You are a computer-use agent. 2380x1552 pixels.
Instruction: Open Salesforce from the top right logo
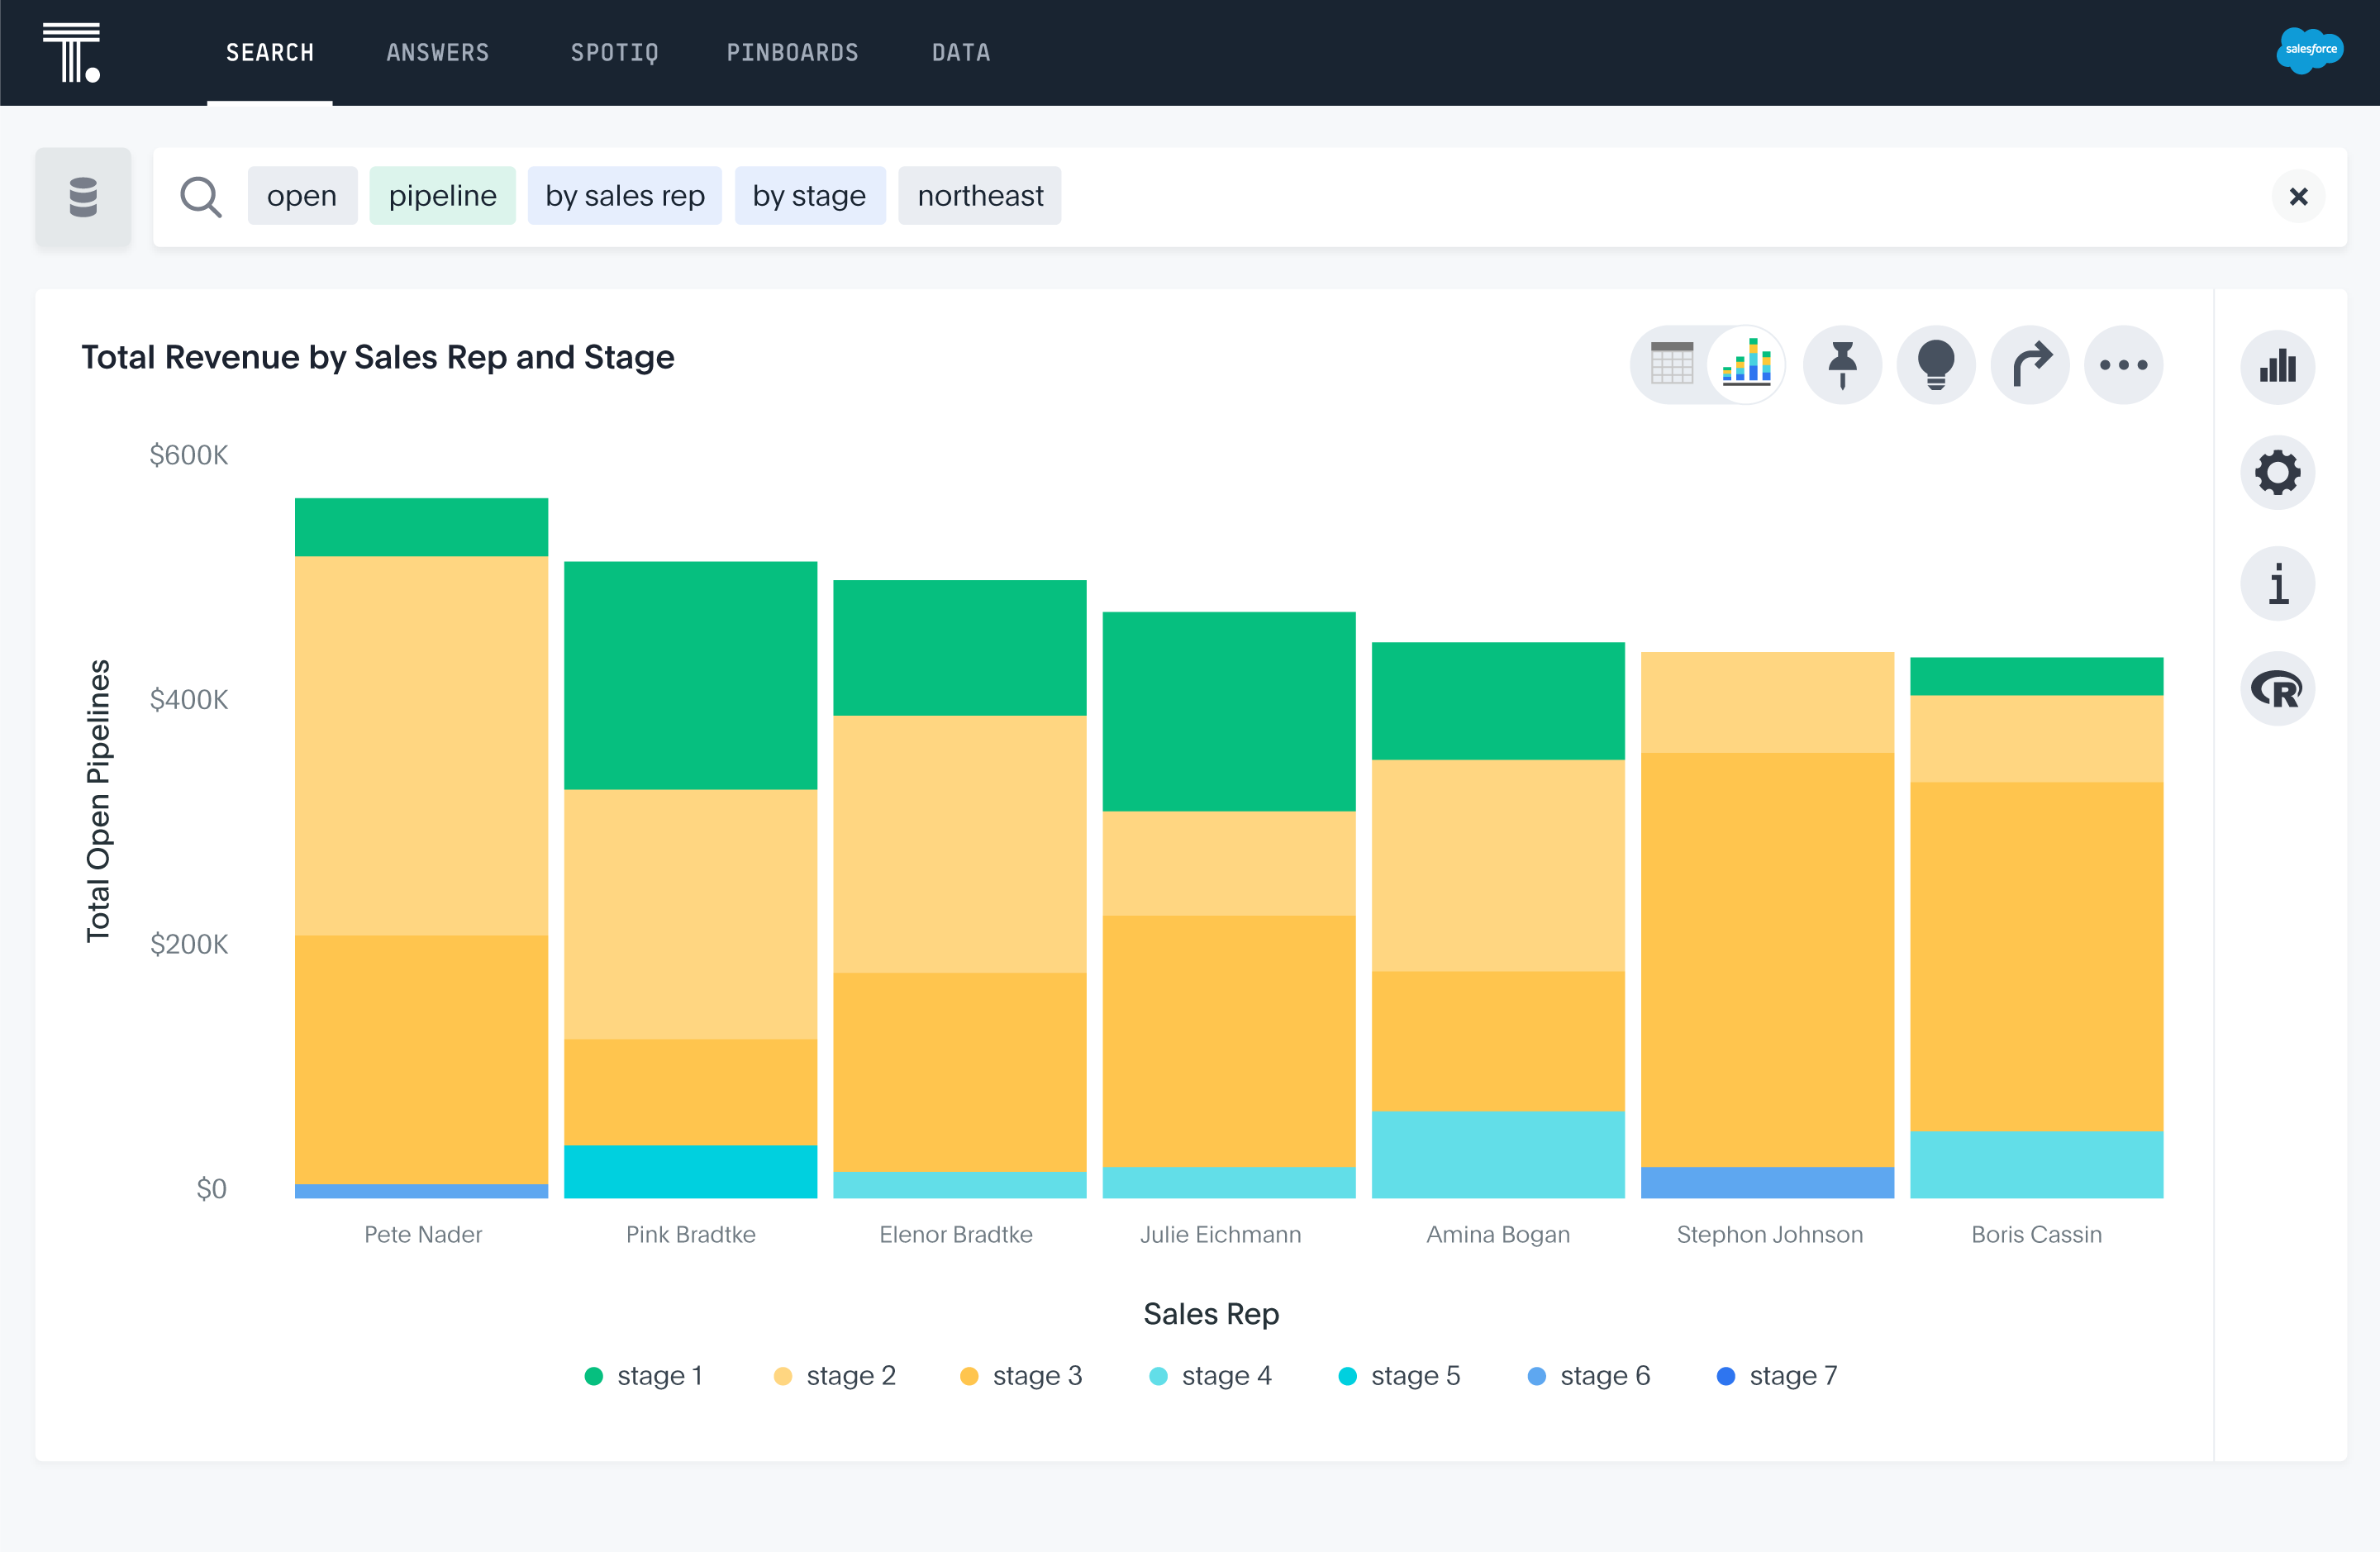tap(2308, 50)
